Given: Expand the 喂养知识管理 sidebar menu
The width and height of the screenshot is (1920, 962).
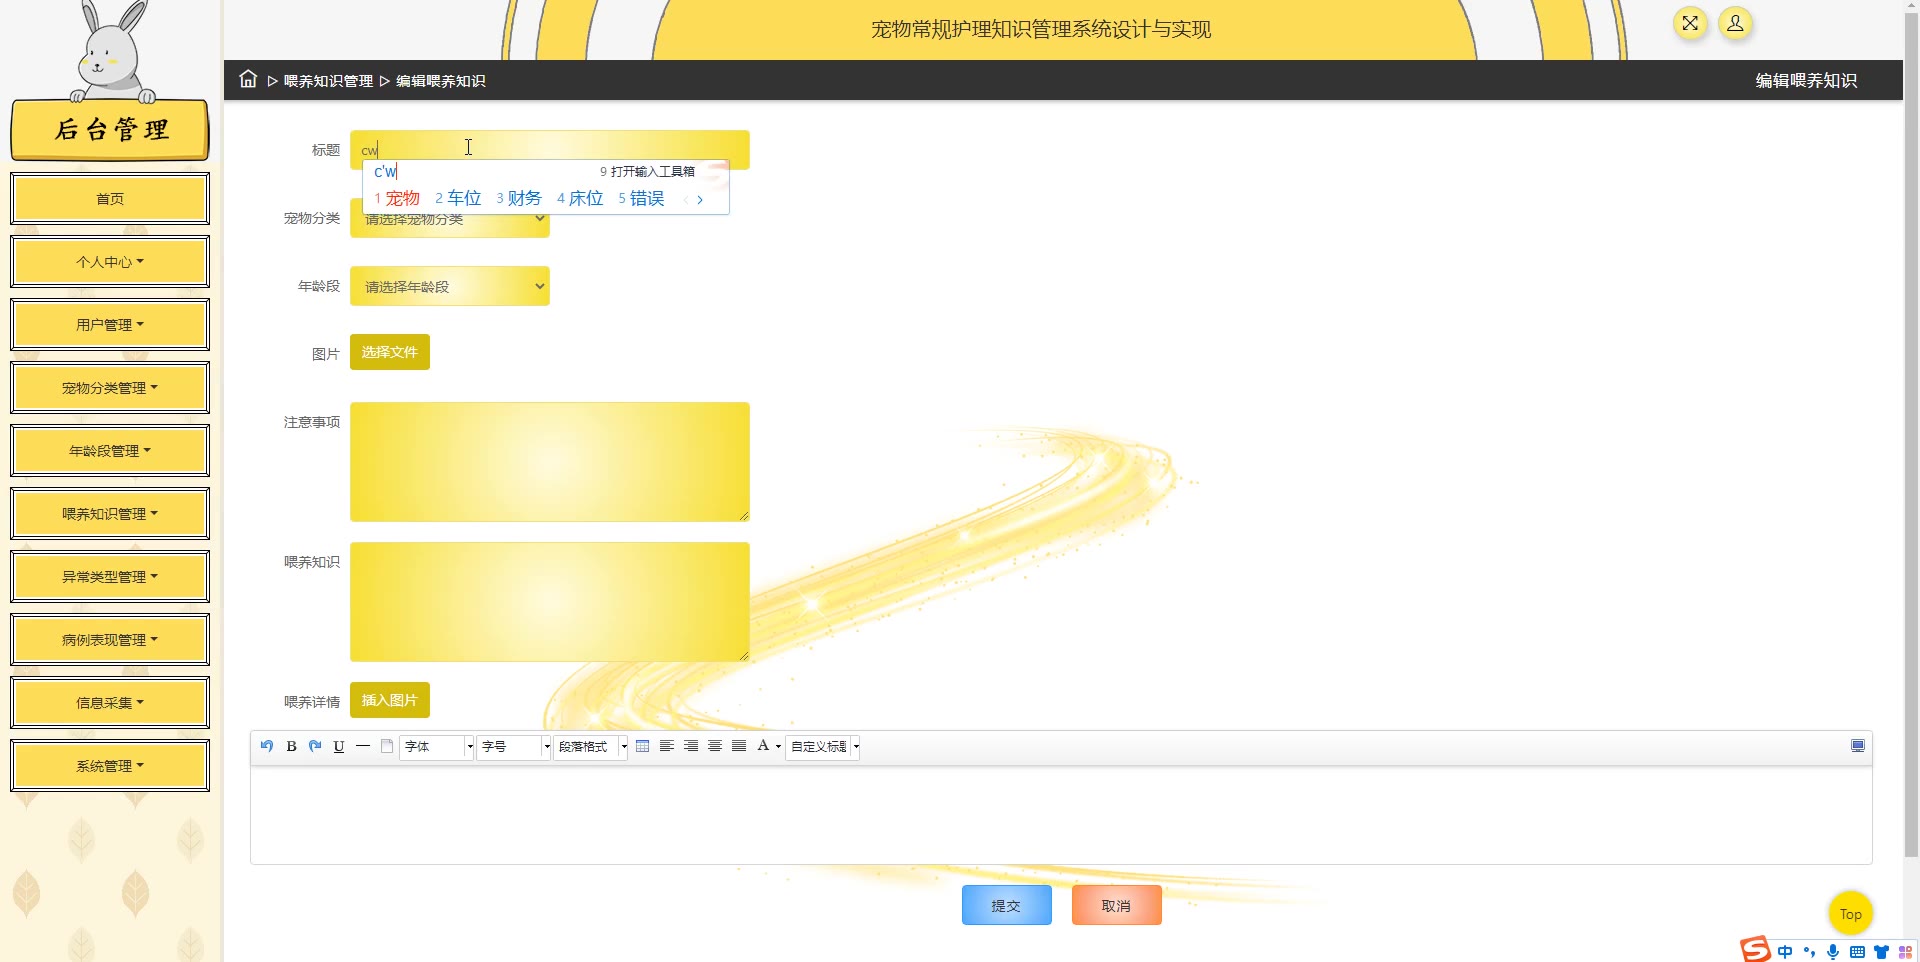Looking at the screenshot, I should tap(110, 514).
